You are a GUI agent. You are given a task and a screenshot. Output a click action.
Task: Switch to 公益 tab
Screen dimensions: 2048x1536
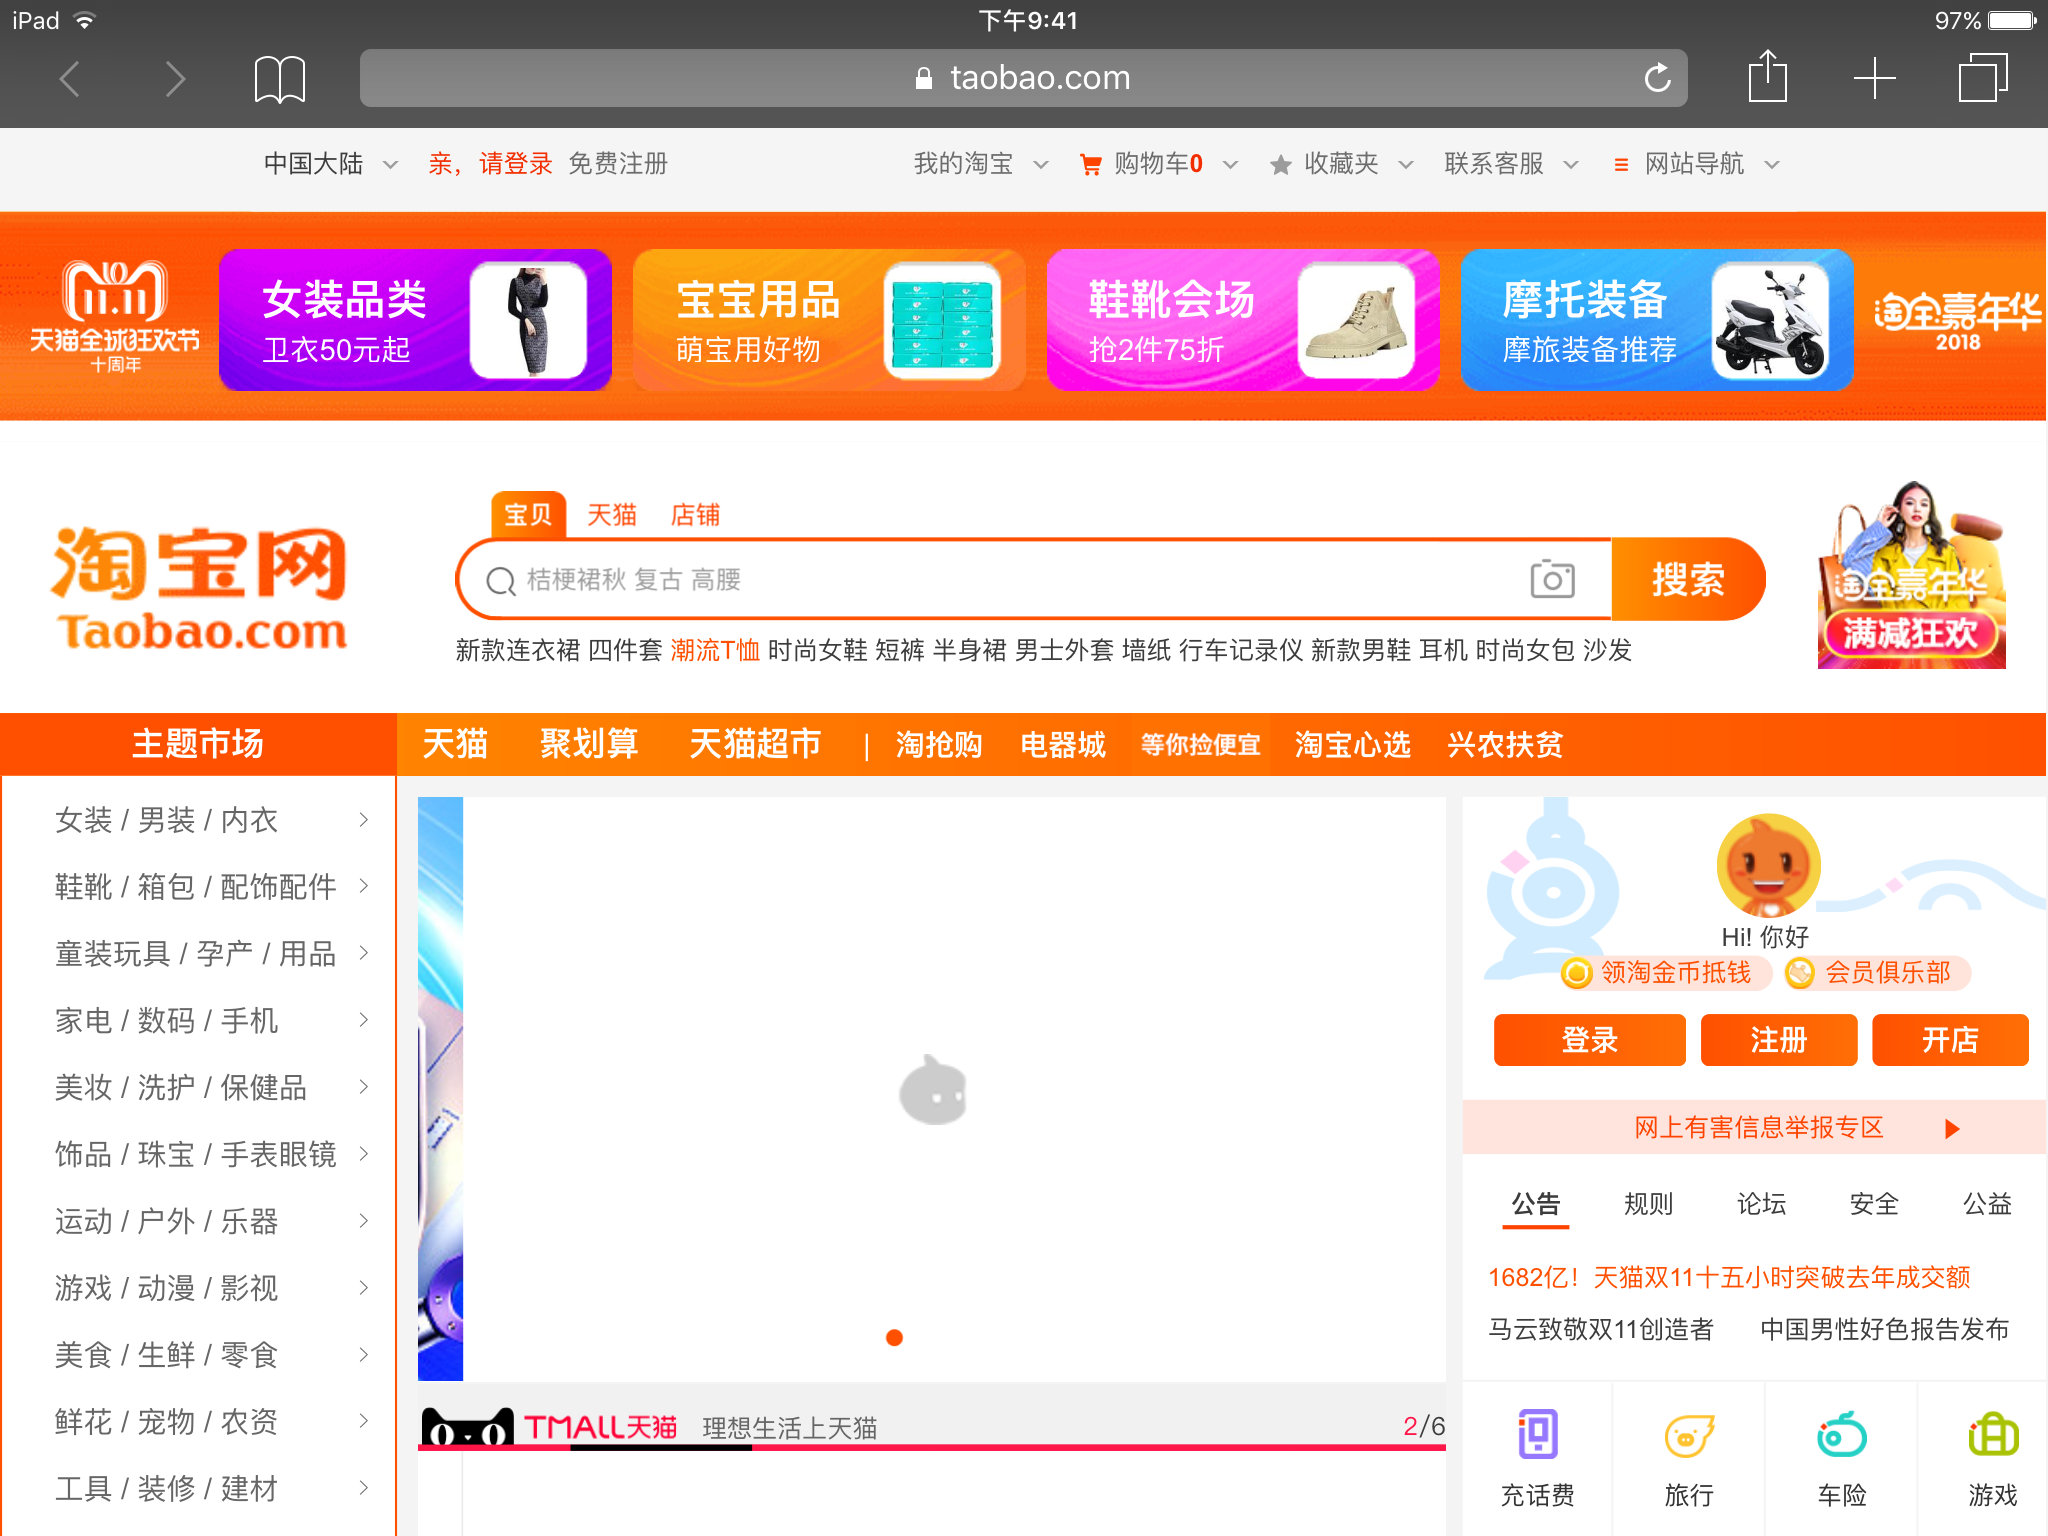(x=1987, y=1204)
